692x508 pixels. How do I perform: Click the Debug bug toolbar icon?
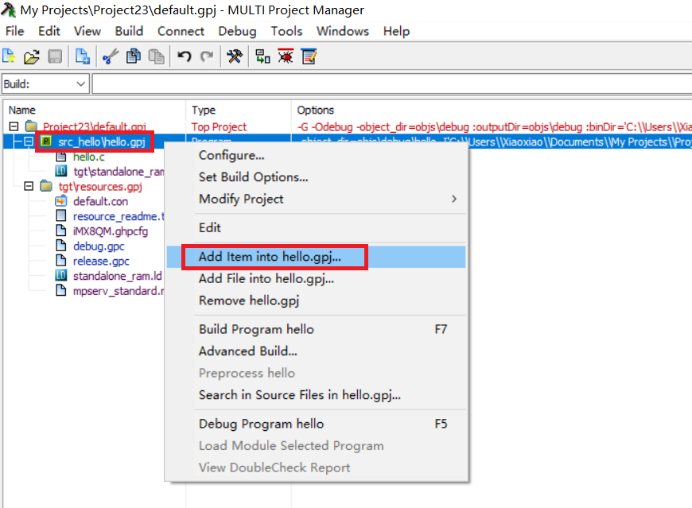(286, 57)
